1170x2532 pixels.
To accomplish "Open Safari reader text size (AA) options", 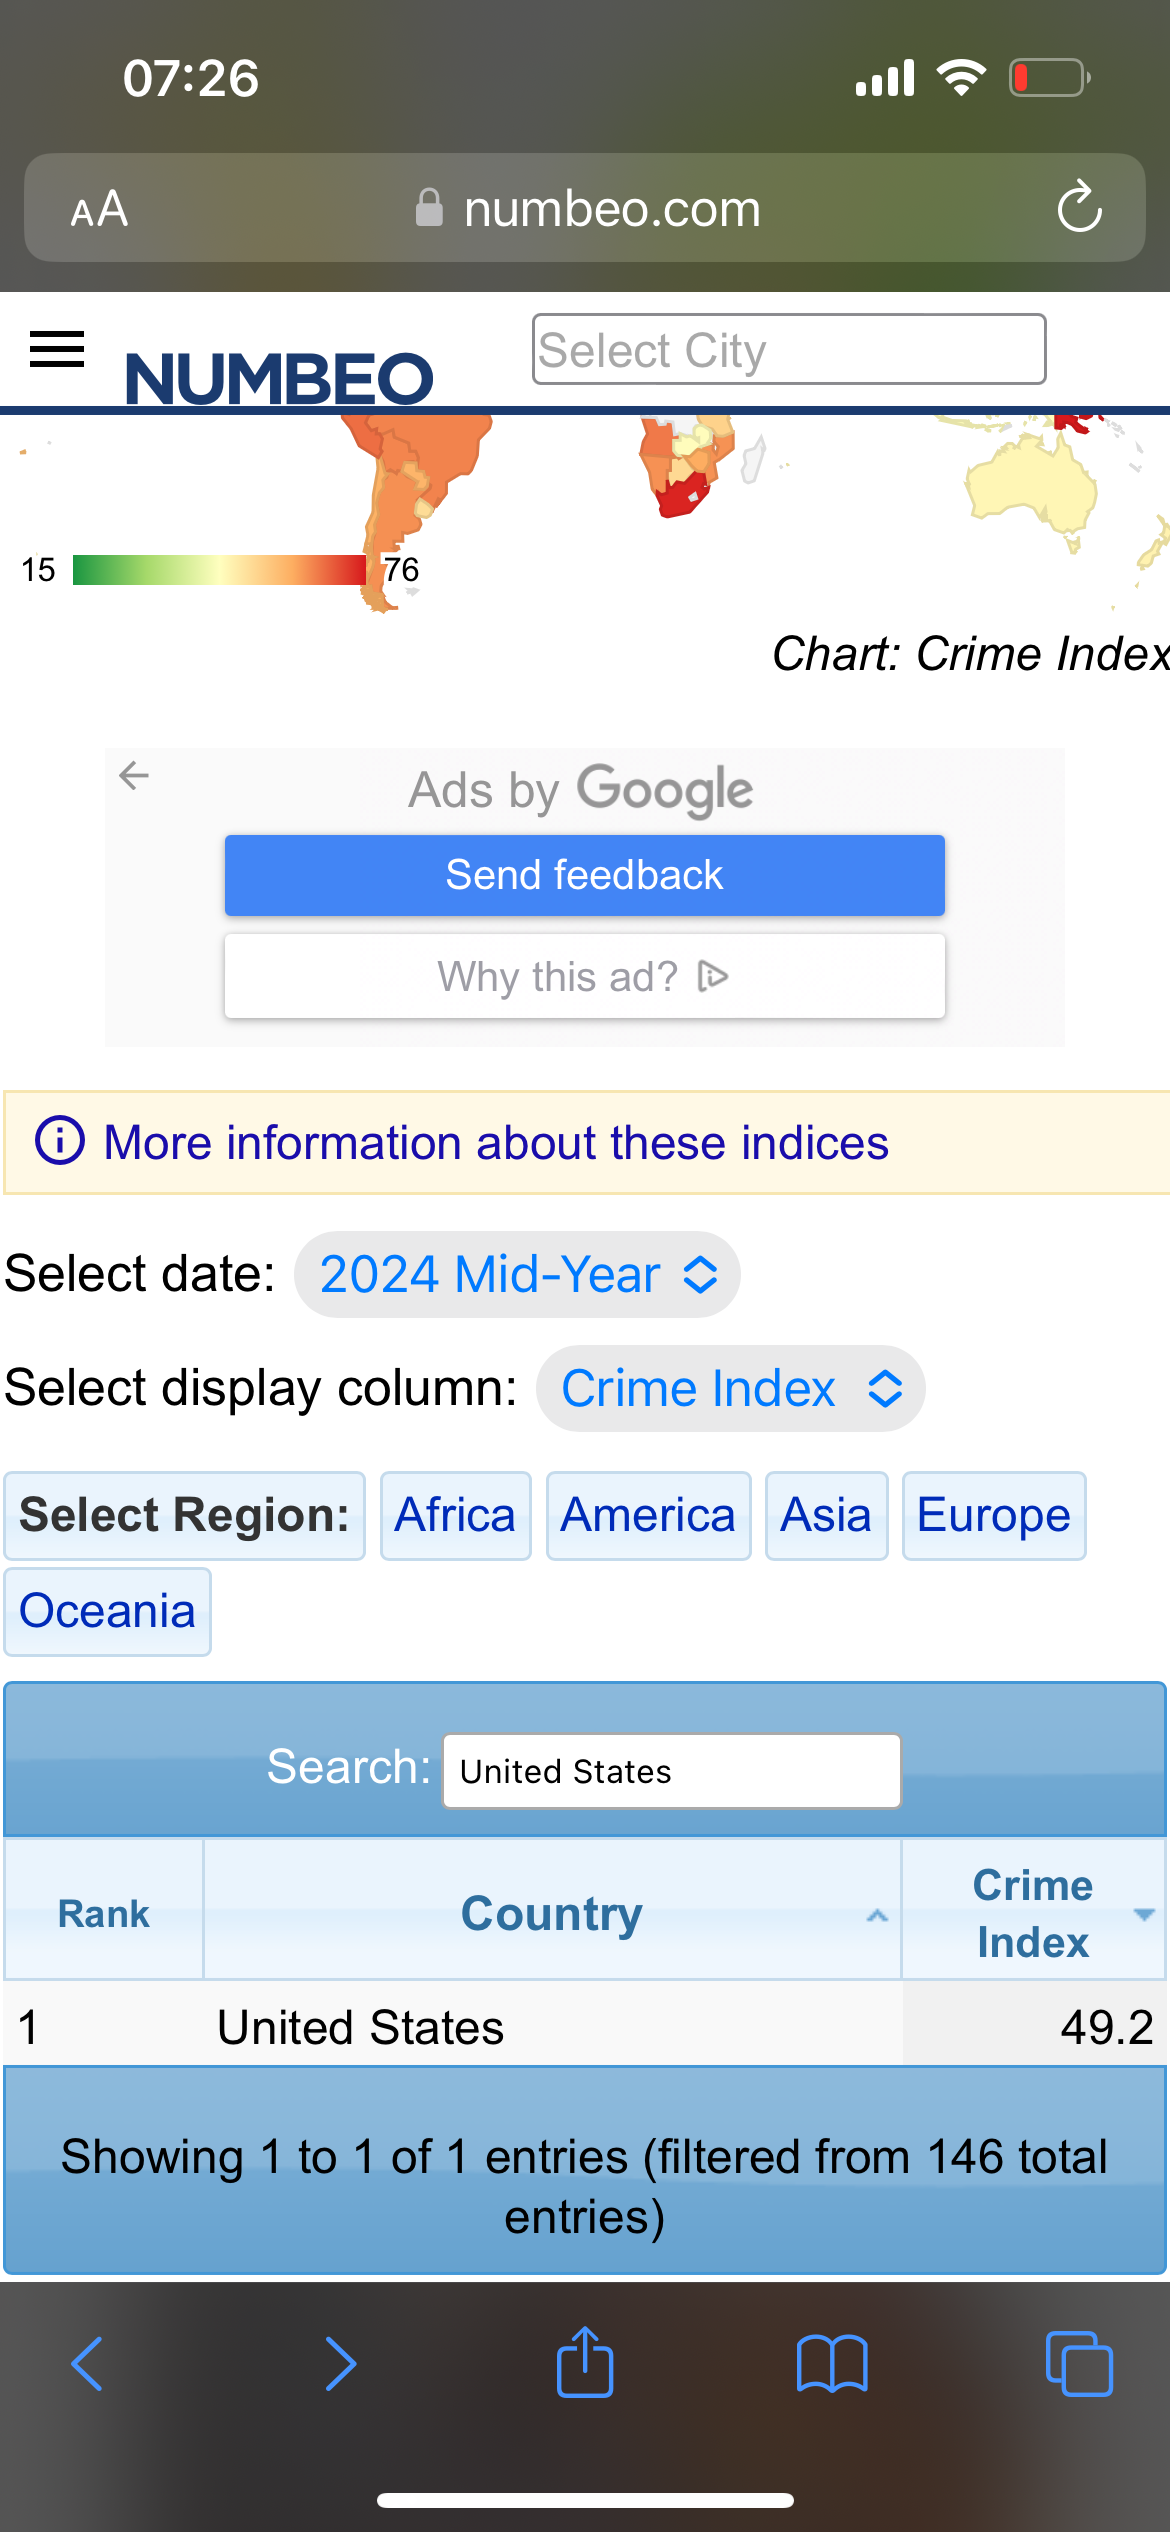I will (x=99, y=209).
